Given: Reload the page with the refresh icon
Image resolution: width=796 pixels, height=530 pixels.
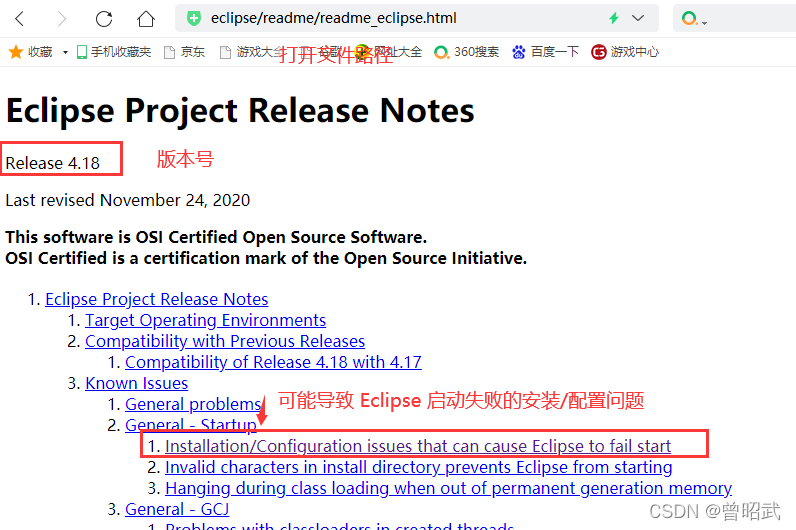Looking at the screenshot, I should [104, 19].
